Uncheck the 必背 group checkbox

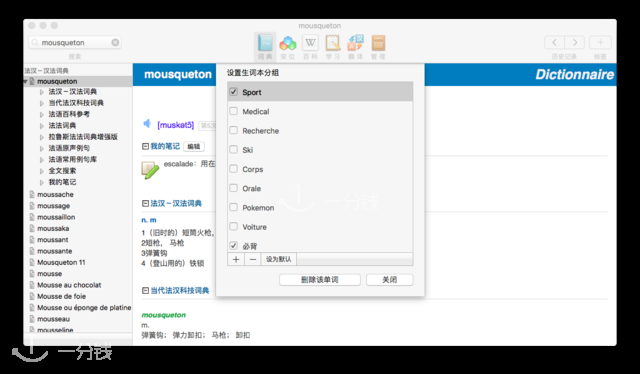(233, 245)
